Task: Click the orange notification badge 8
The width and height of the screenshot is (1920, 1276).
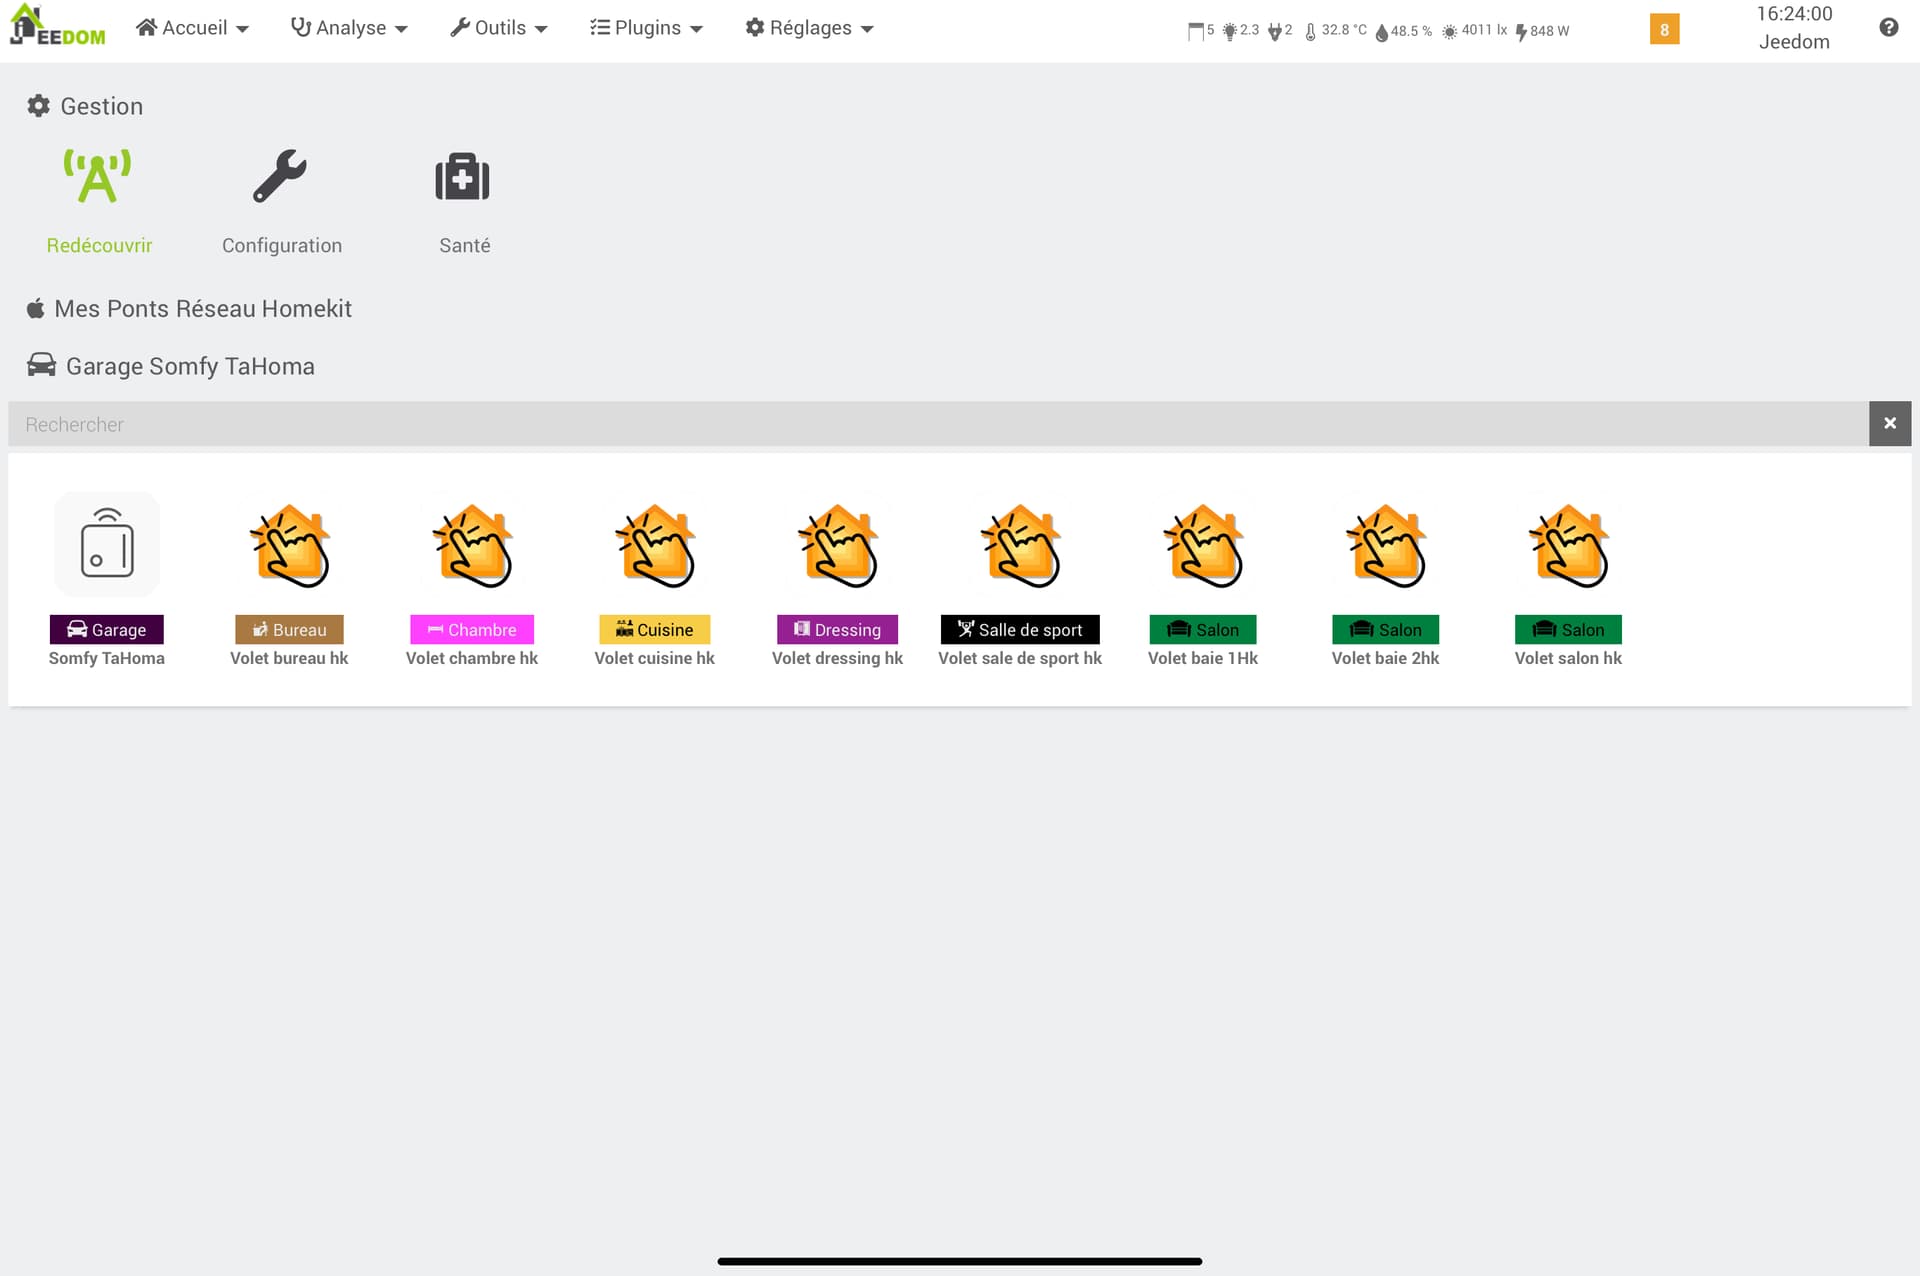Action: coord(1664,30)
